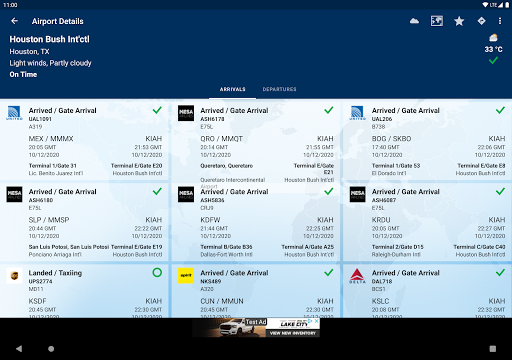Click the green checkmark on ASH6180 flight

click(157, 191)
